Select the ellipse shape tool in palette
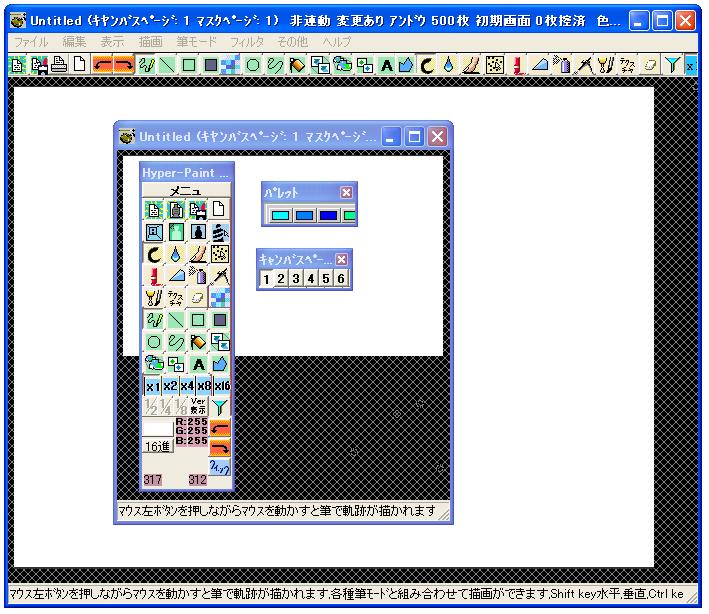The width and height of the screenshot is (709, 614). pos(154,342)
